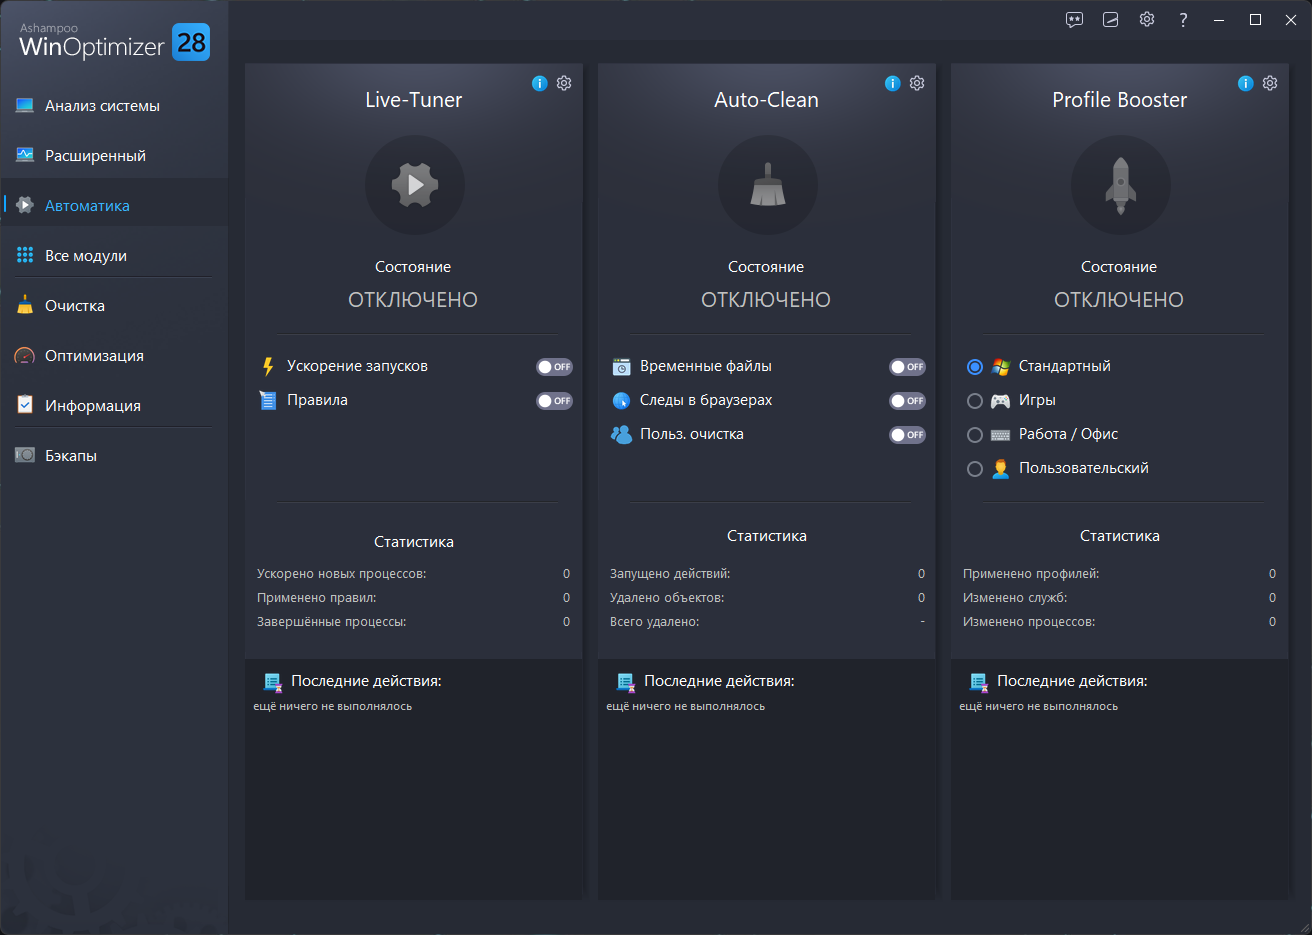Viewport: 1312px width, 935px height.
Task: Open Бэкапы section
Action: 114,456
